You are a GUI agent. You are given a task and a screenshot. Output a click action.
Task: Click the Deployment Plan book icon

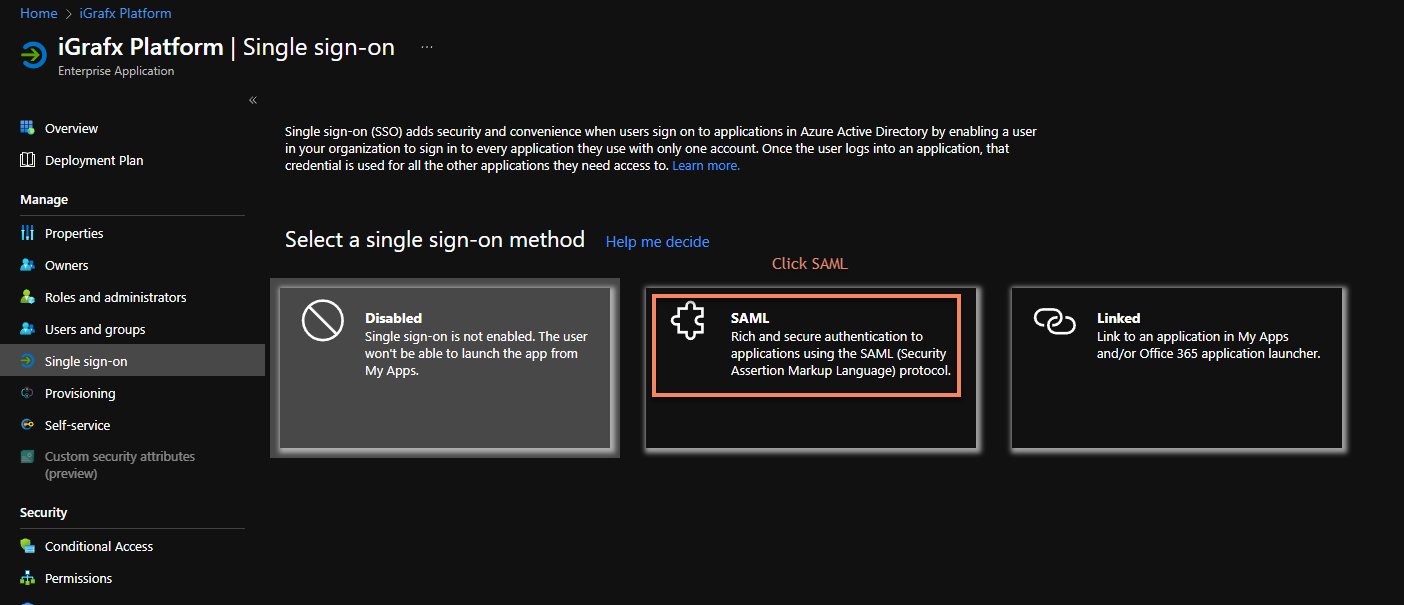[28, 160]
